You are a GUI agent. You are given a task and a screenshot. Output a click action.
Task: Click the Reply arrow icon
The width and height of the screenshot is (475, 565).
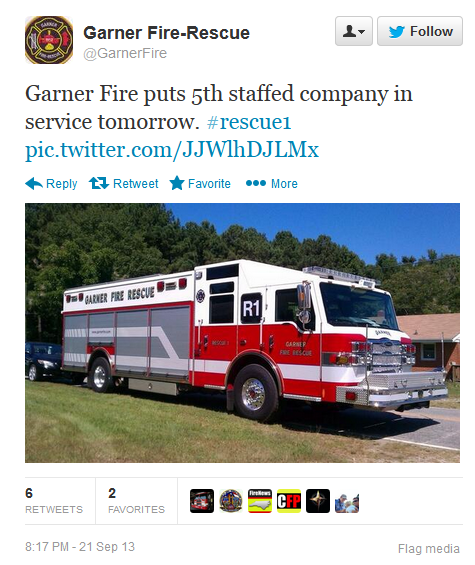click(34, 183)
